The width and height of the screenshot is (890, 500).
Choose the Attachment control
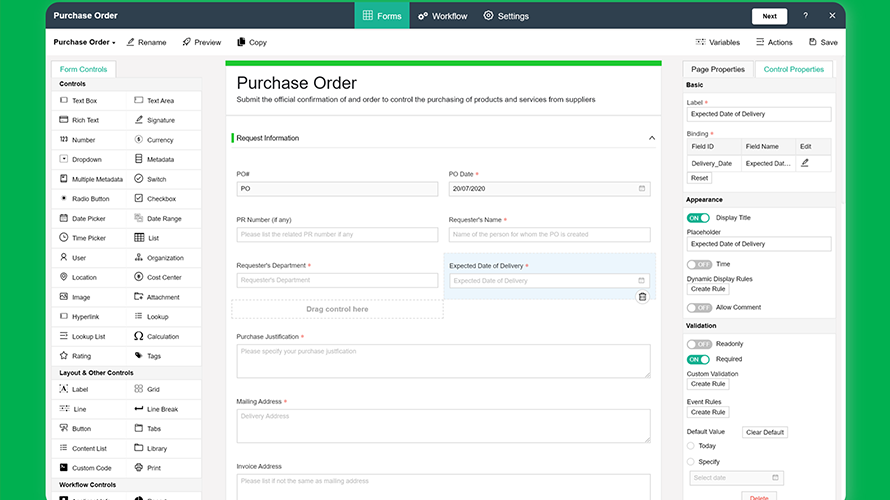click(x=163, y=297)
